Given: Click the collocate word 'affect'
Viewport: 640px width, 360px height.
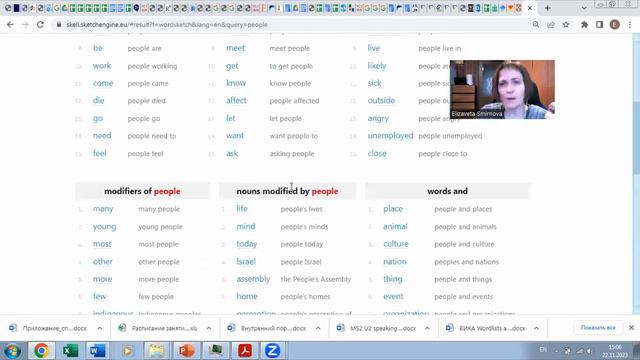Looking at the screenshot, I should point(236,100).
